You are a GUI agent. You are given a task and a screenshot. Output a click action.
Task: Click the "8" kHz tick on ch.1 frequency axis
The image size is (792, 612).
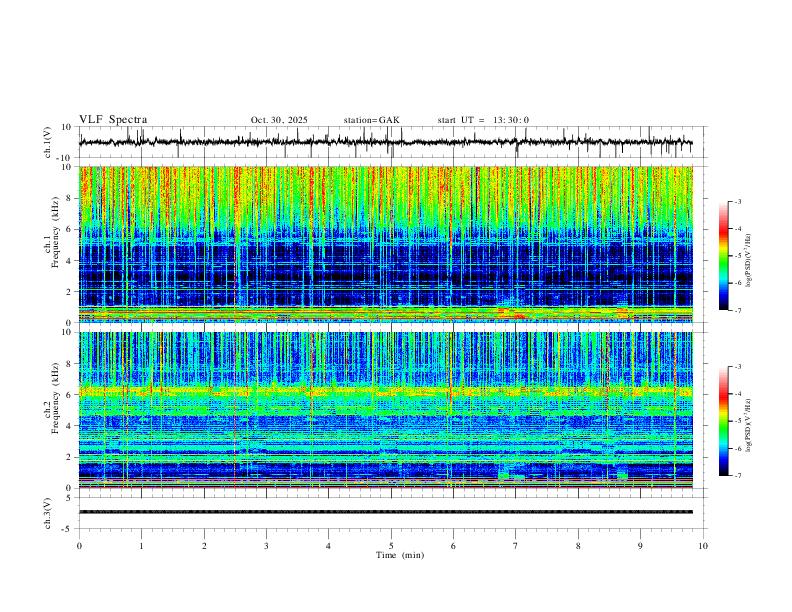(x=69, y=198)
